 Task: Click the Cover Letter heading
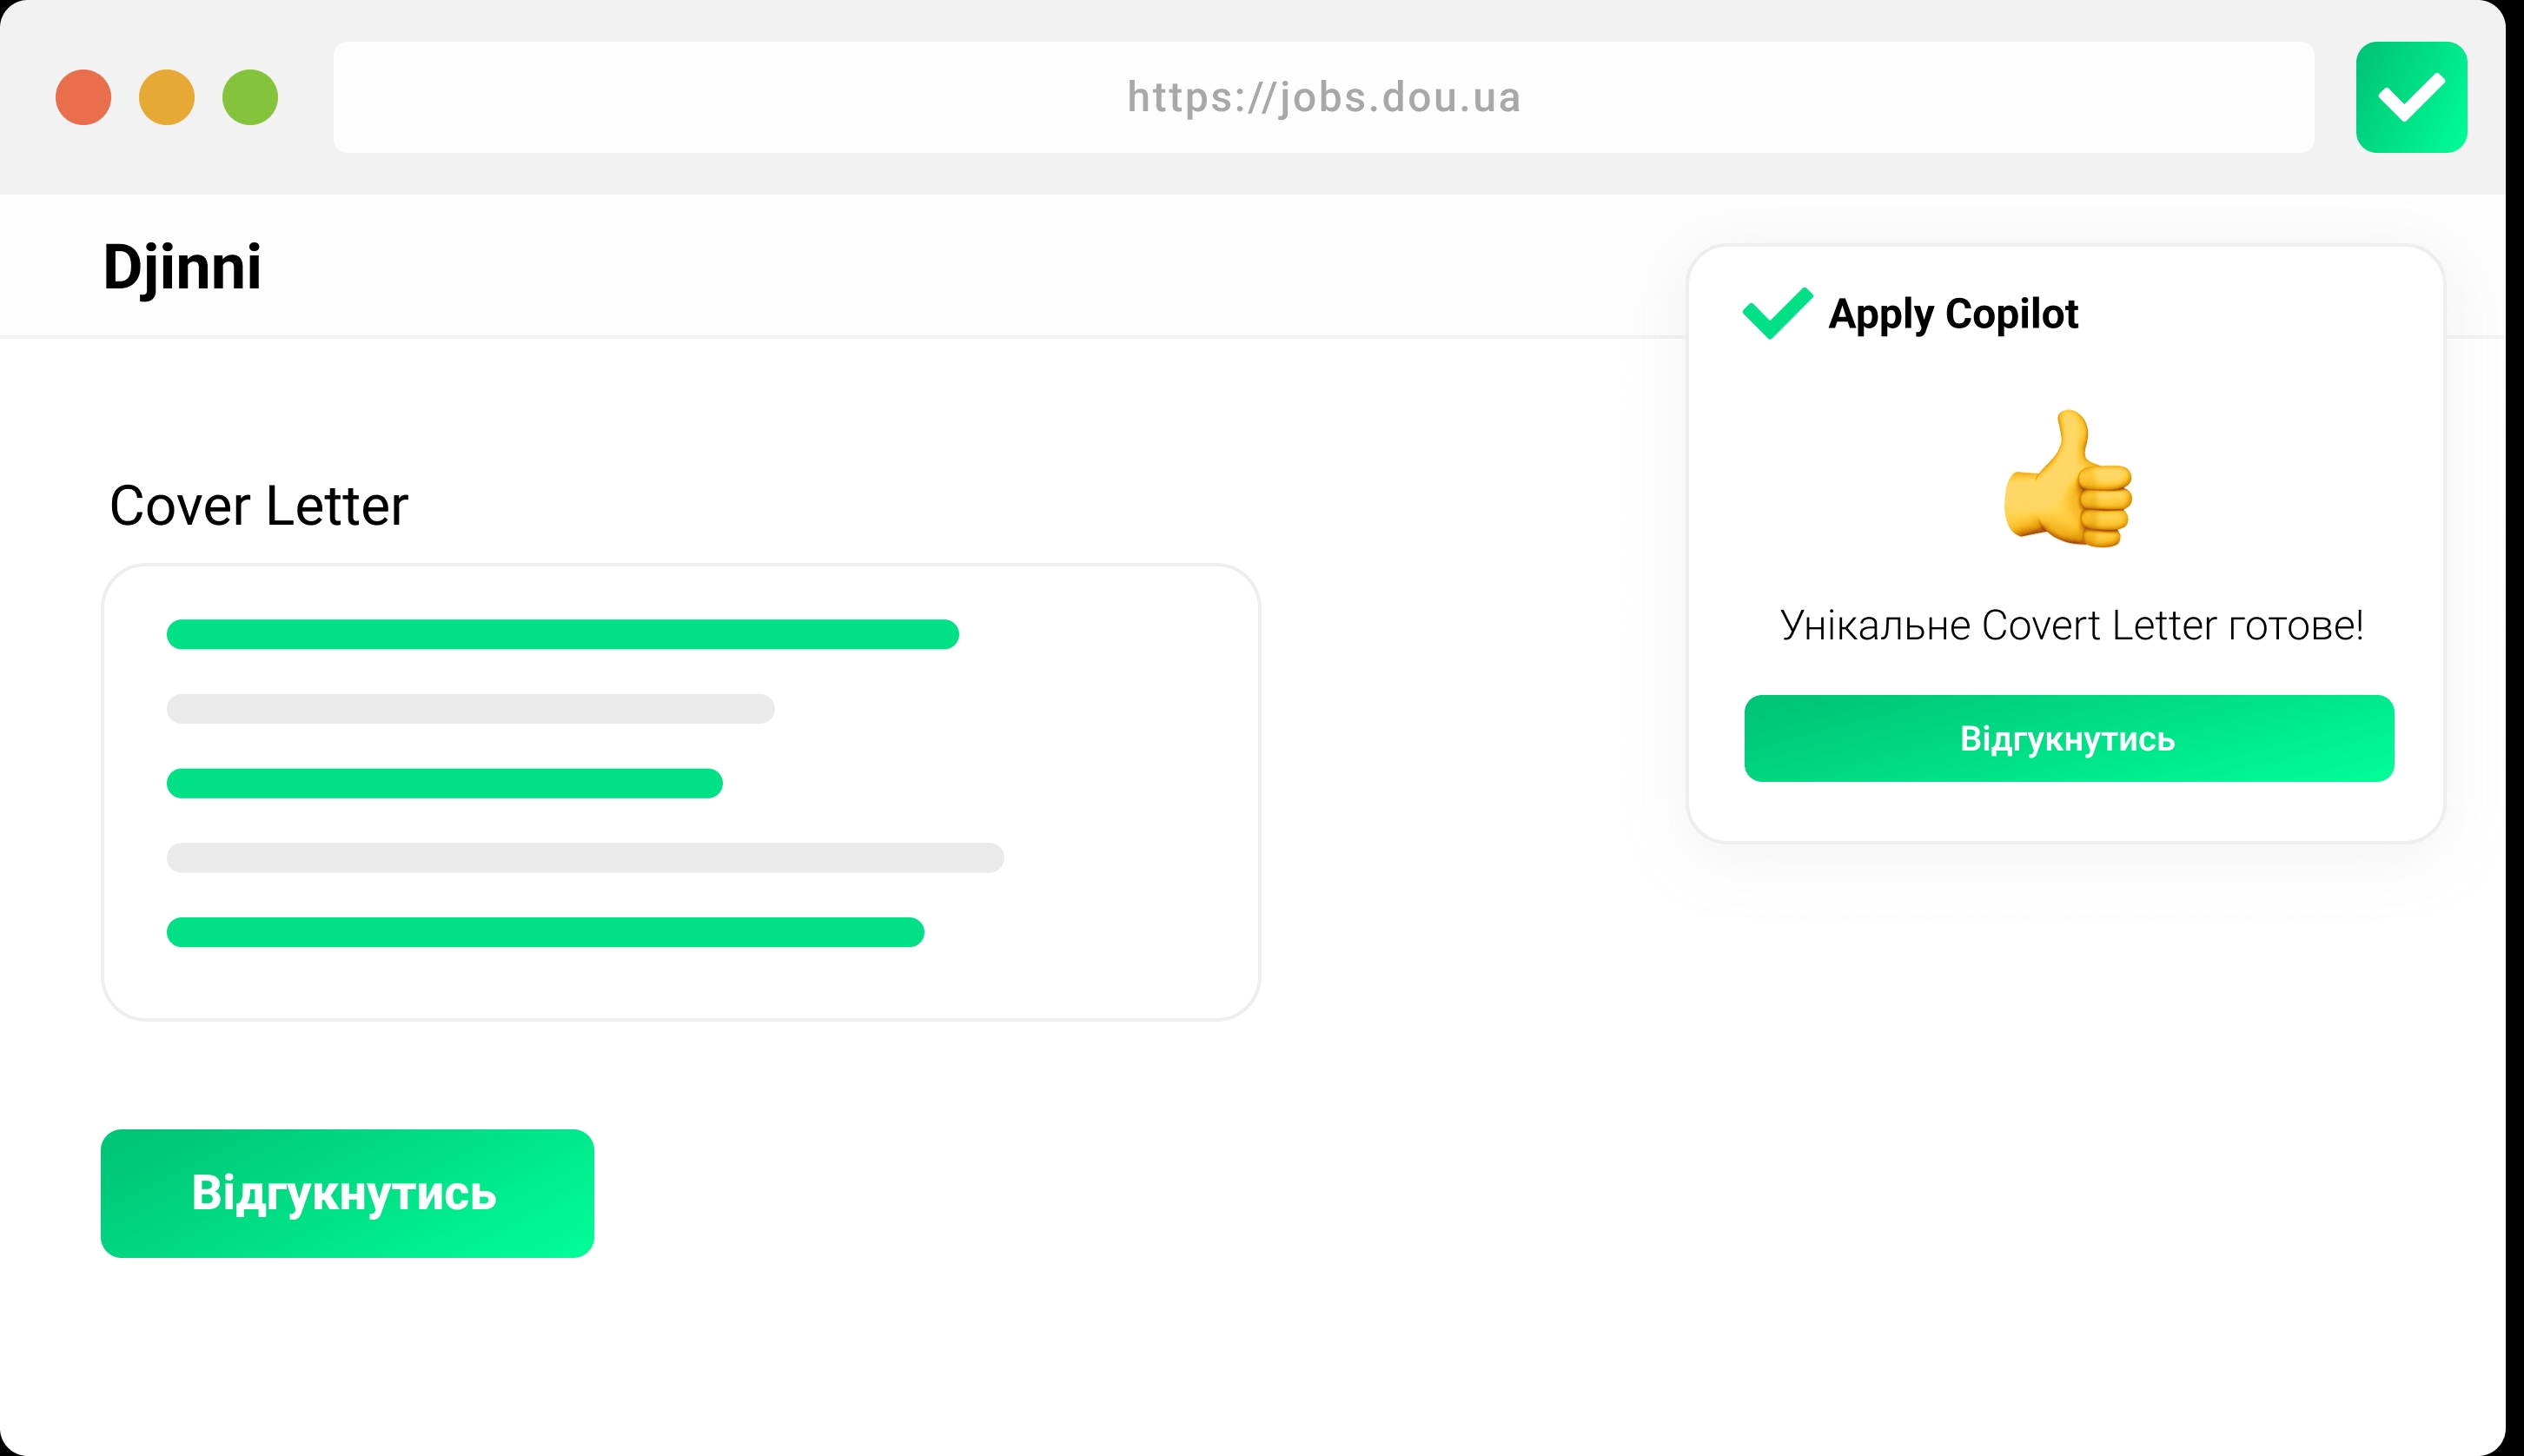(x=259, y=506)
